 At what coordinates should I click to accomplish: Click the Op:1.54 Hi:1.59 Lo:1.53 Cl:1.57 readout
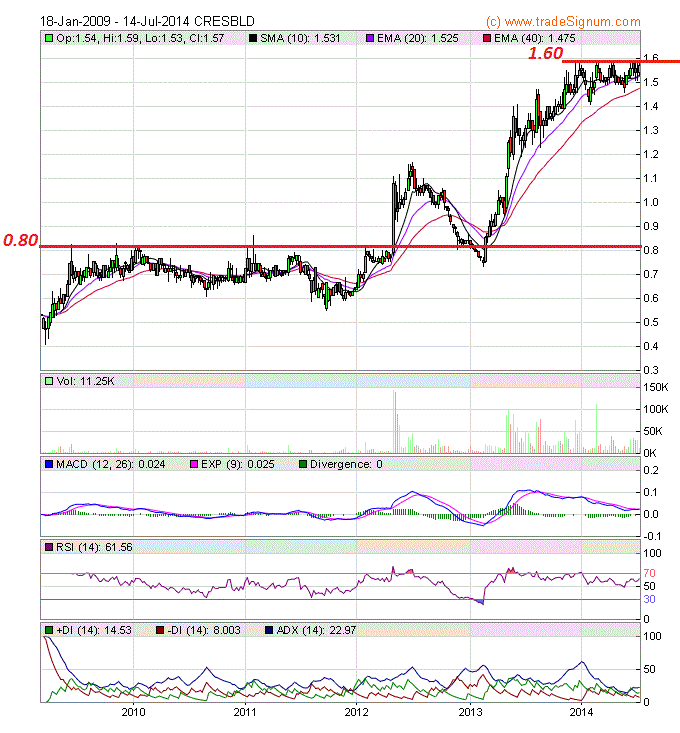tap(140, 38)
